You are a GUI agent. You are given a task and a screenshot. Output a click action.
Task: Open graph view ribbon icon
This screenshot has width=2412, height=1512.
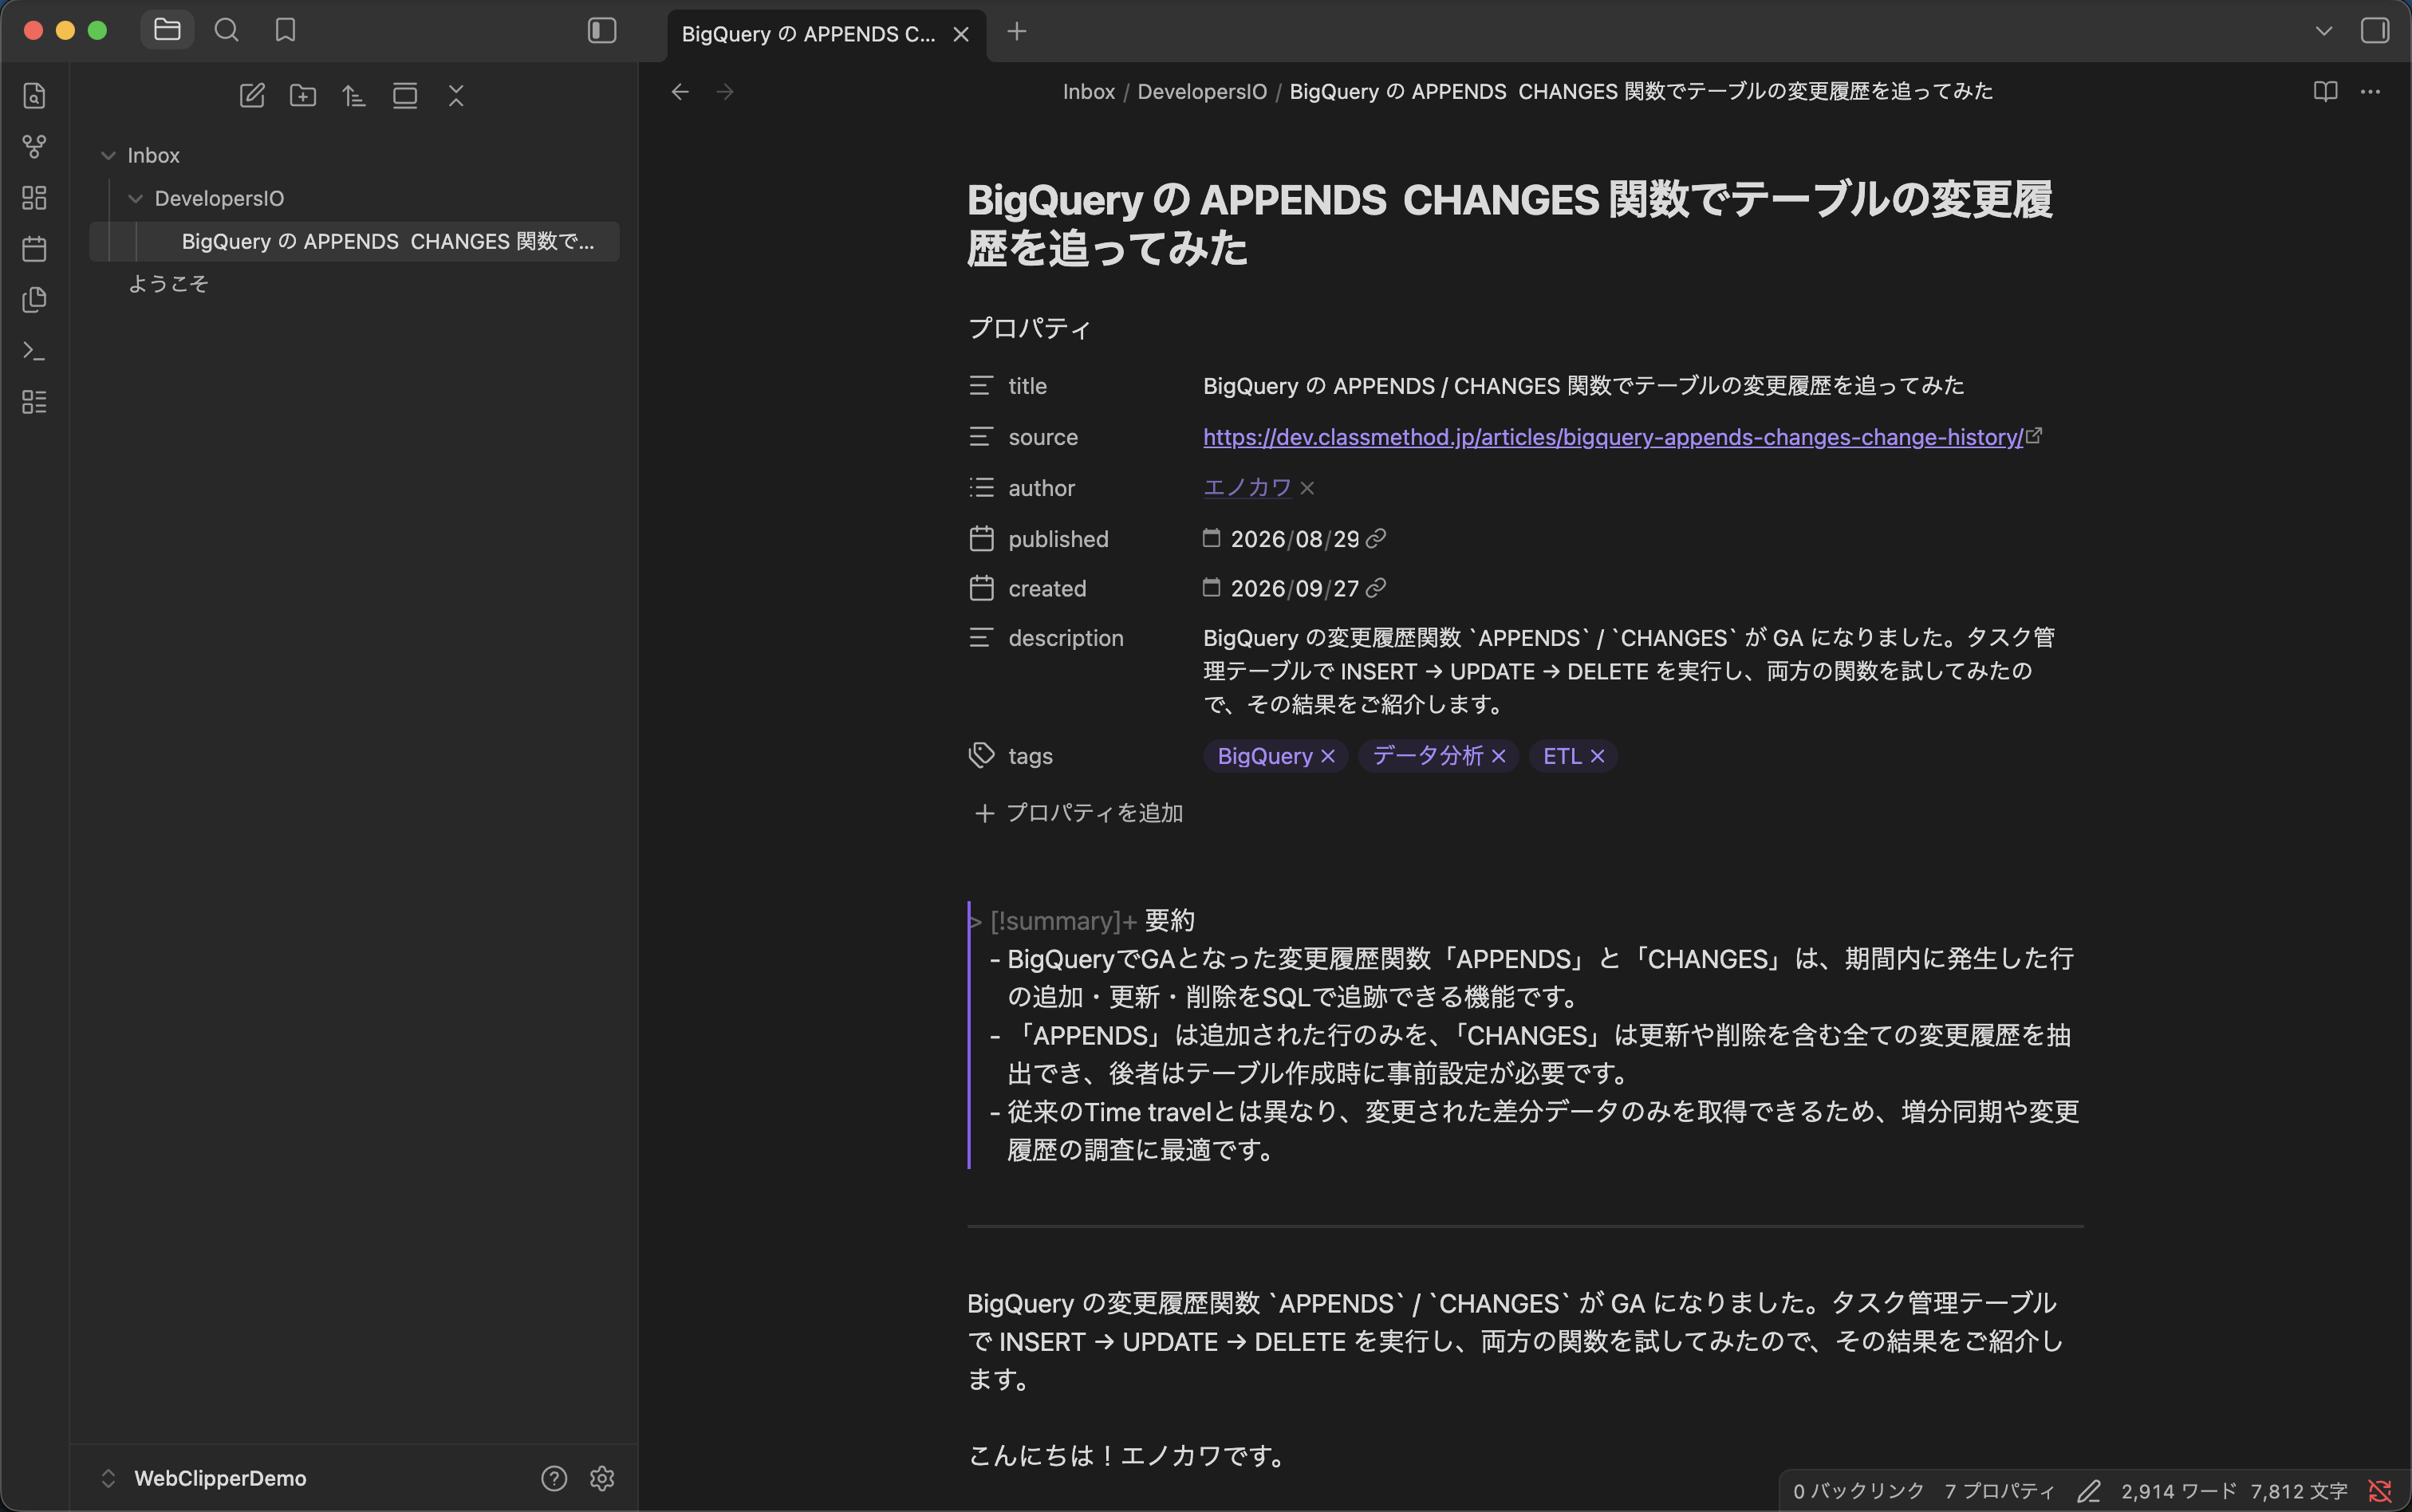(x=34, y=147)
